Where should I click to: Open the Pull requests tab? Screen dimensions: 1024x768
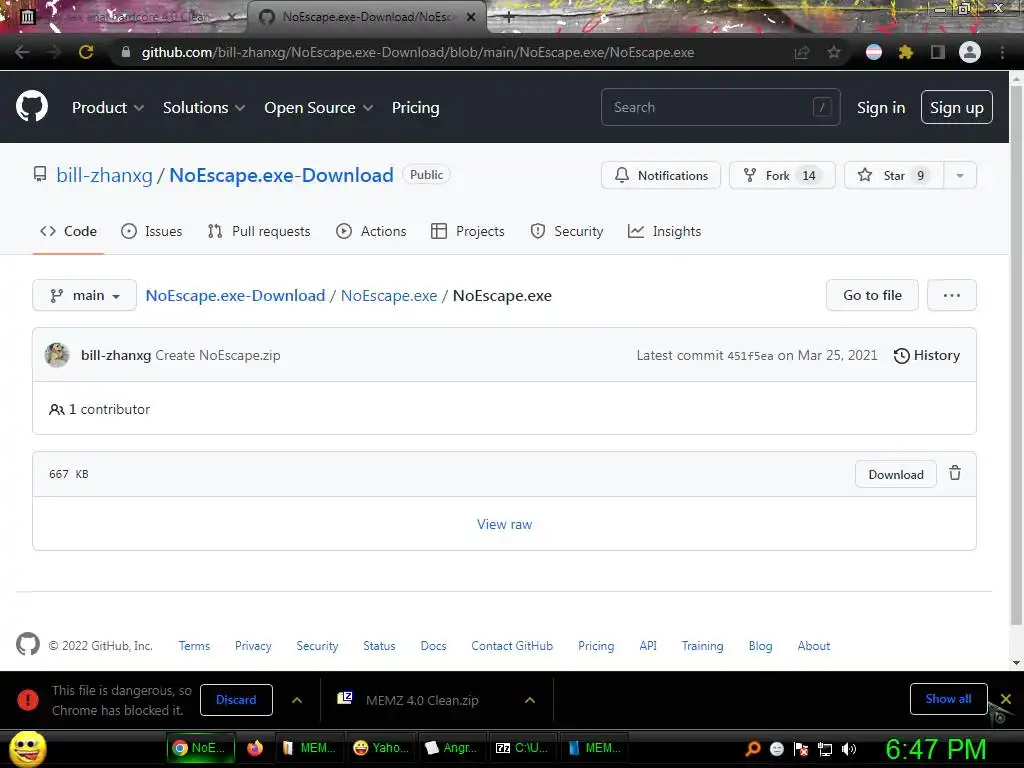pos(259,231)
